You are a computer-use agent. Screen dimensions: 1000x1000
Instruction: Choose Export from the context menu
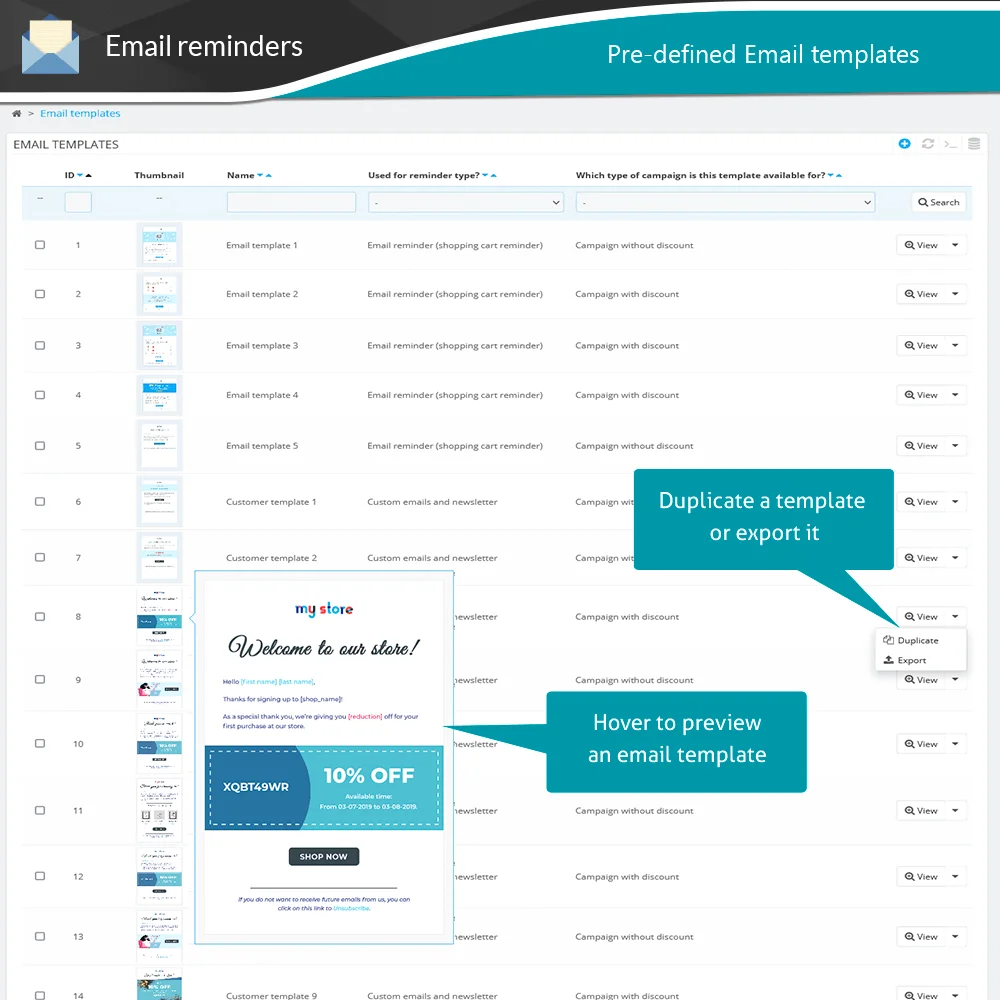[912, 660]
